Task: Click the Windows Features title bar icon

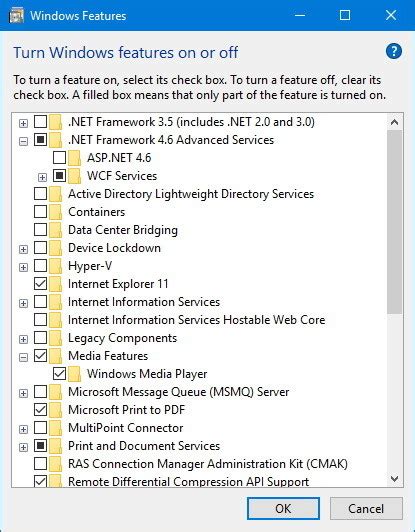Action: [16, 16]
